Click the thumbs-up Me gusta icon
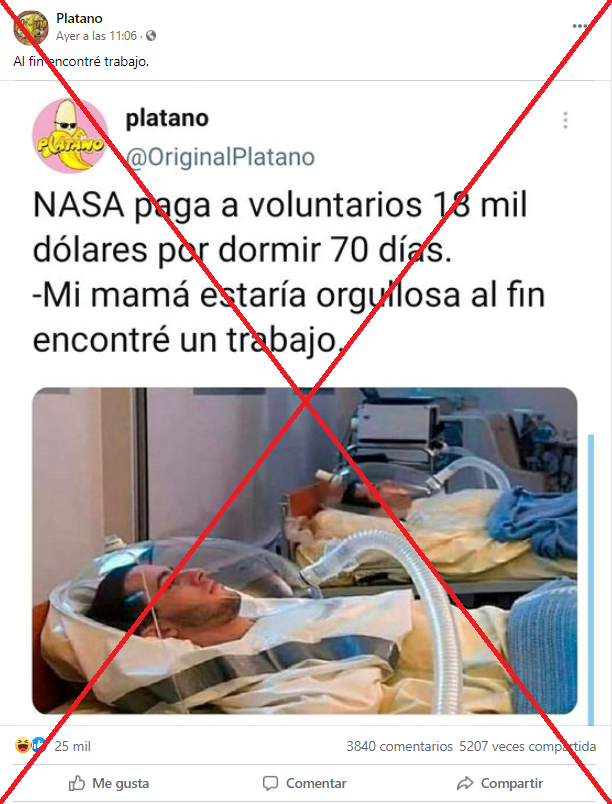 [x=77, y=783]
